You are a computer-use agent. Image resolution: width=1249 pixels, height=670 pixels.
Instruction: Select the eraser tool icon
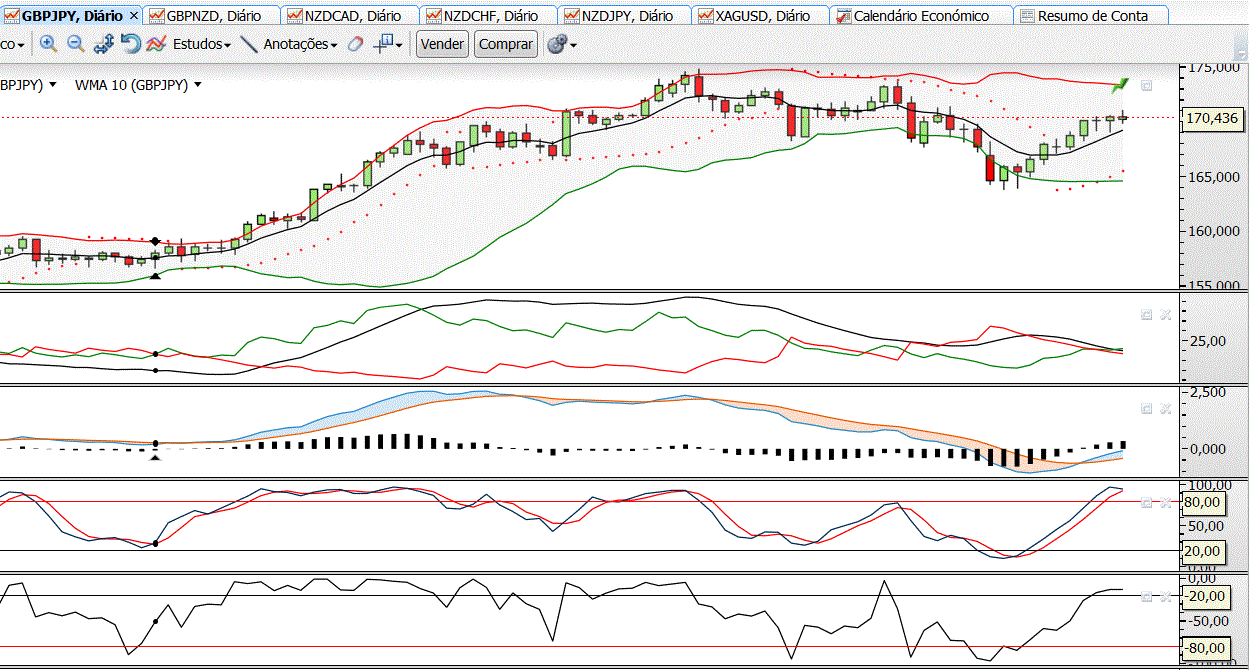click(355, 44)
